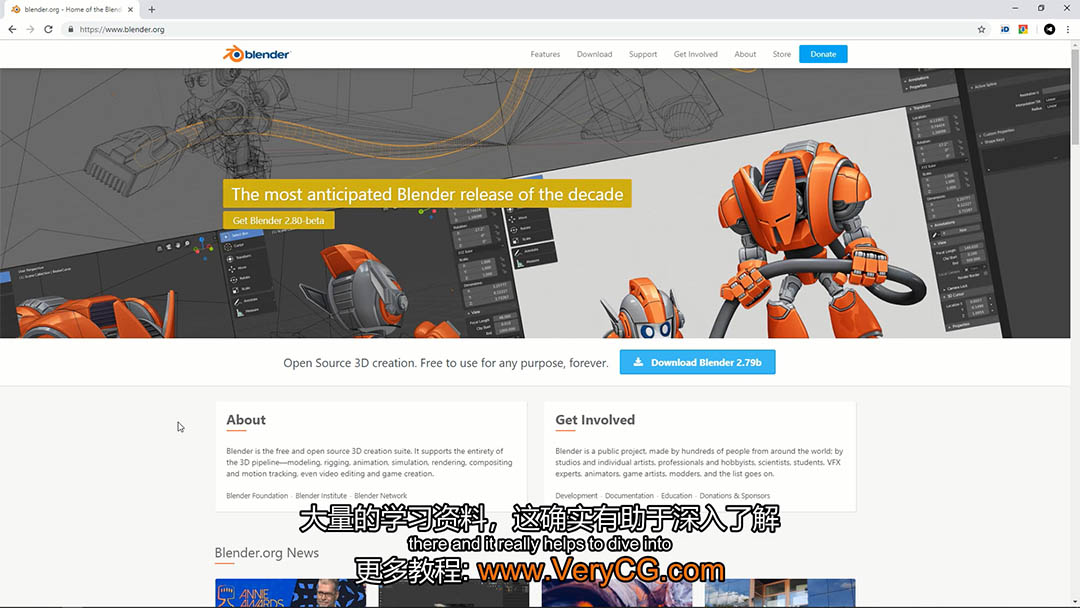Screen dimensions: 1080x608
Task: Open the Store menu item
Action: 782,54
